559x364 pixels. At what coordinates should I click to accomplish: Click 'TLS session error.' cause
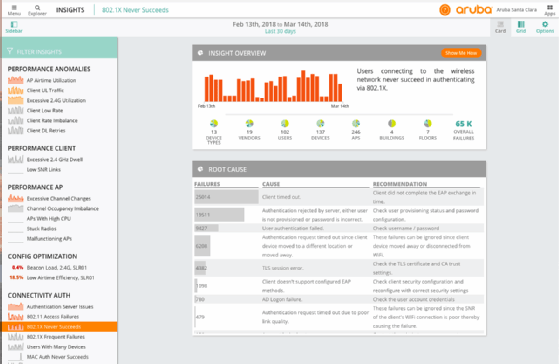(282, 268)
